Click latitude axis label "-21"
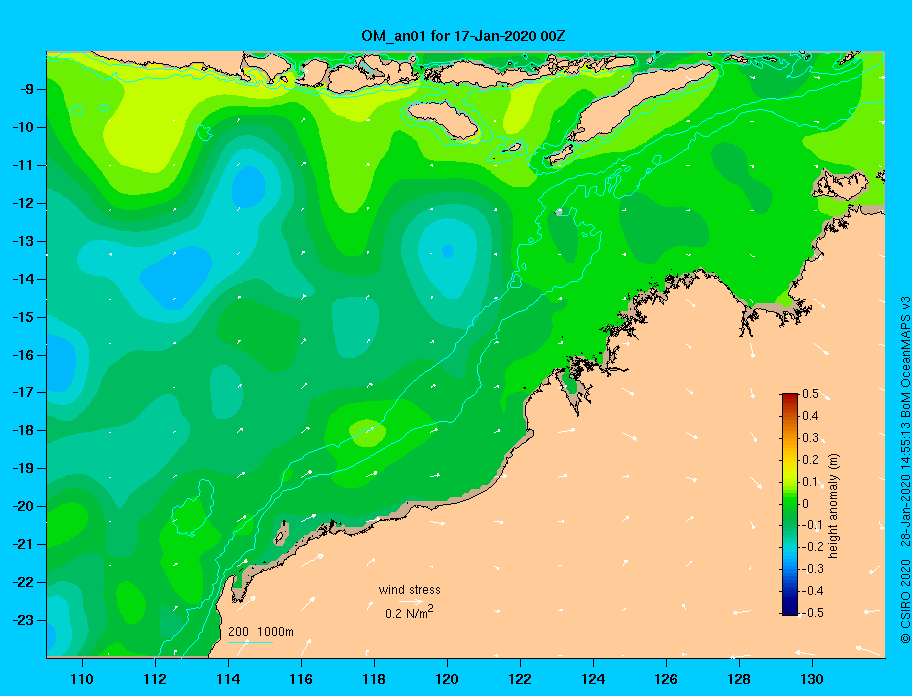 point(22,545)
